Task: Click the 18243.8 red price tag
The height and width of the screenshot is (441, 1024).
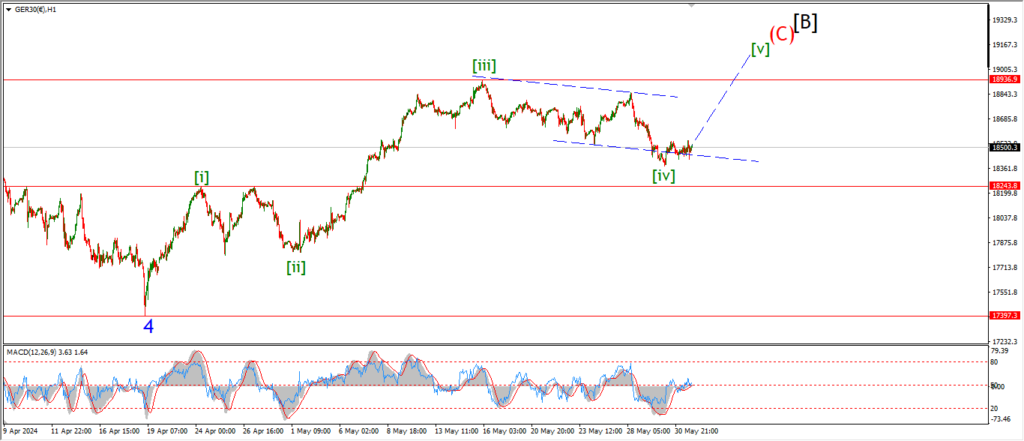Action: point(1004,186)
